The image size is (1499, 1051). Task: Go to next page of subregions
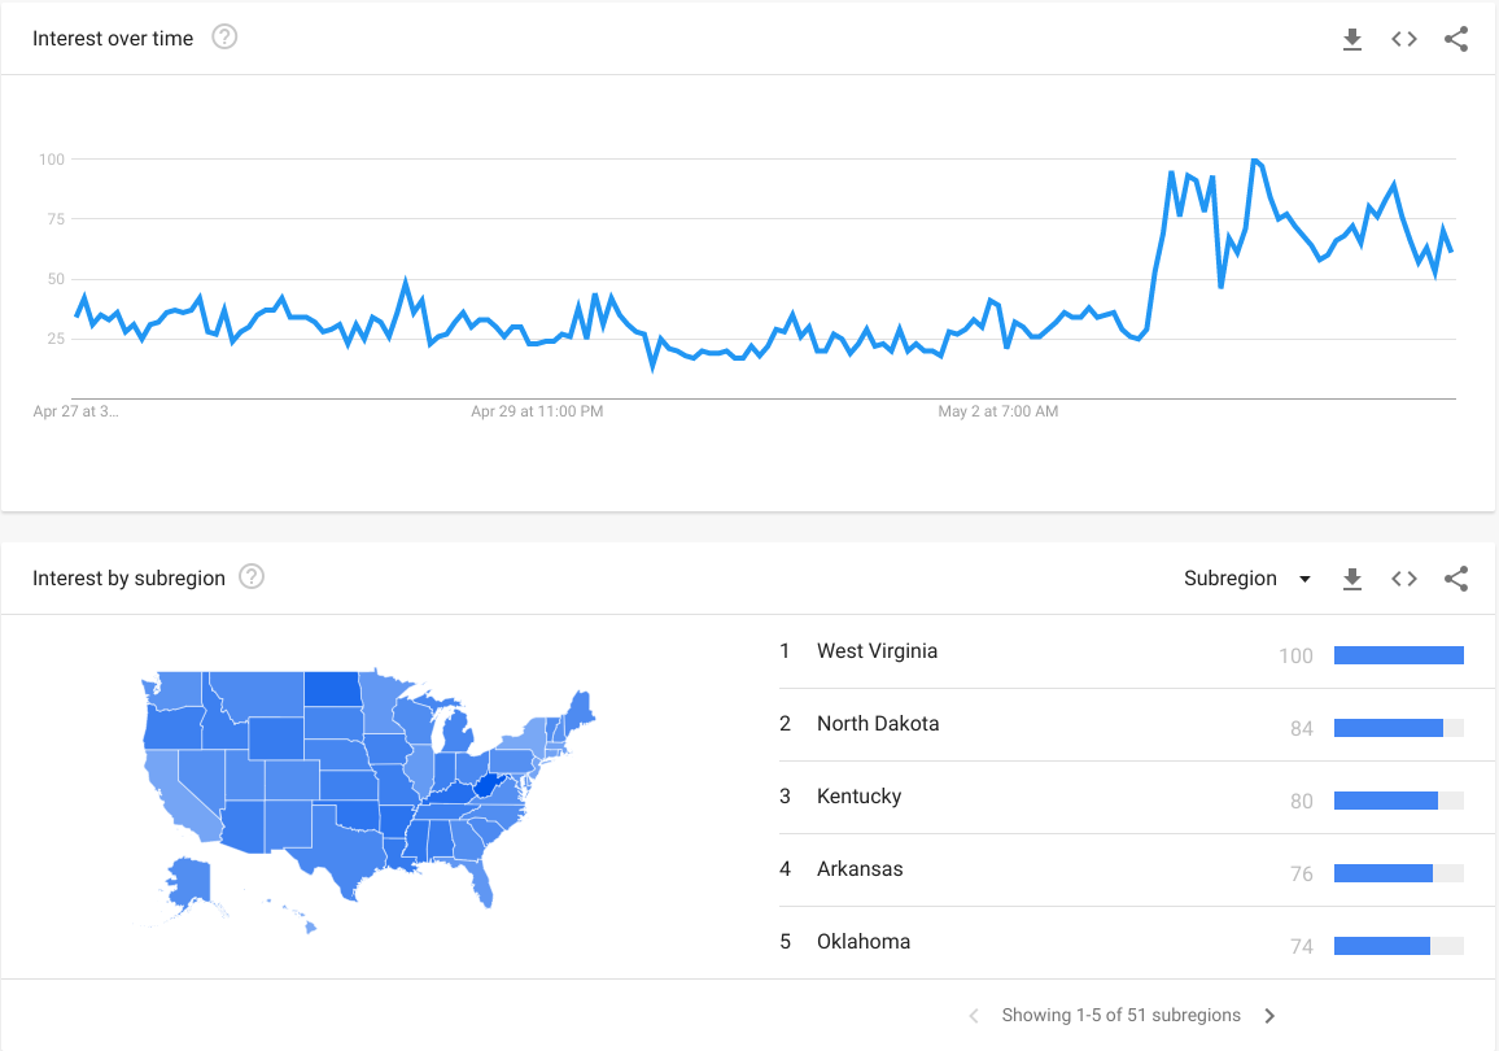pos(1270,1016)
